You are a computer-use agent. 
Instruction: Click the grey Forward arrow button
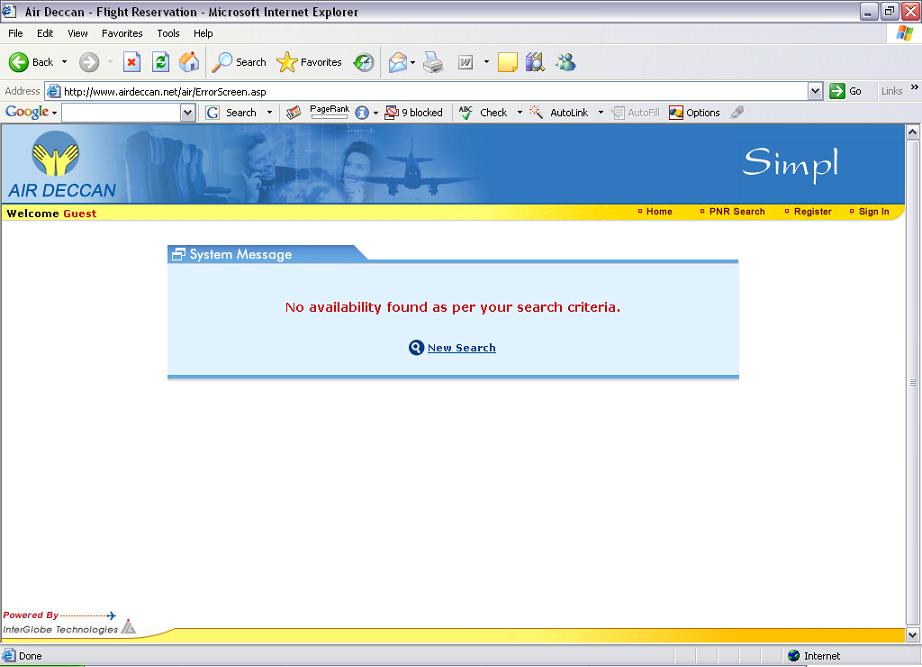point(89,62)
